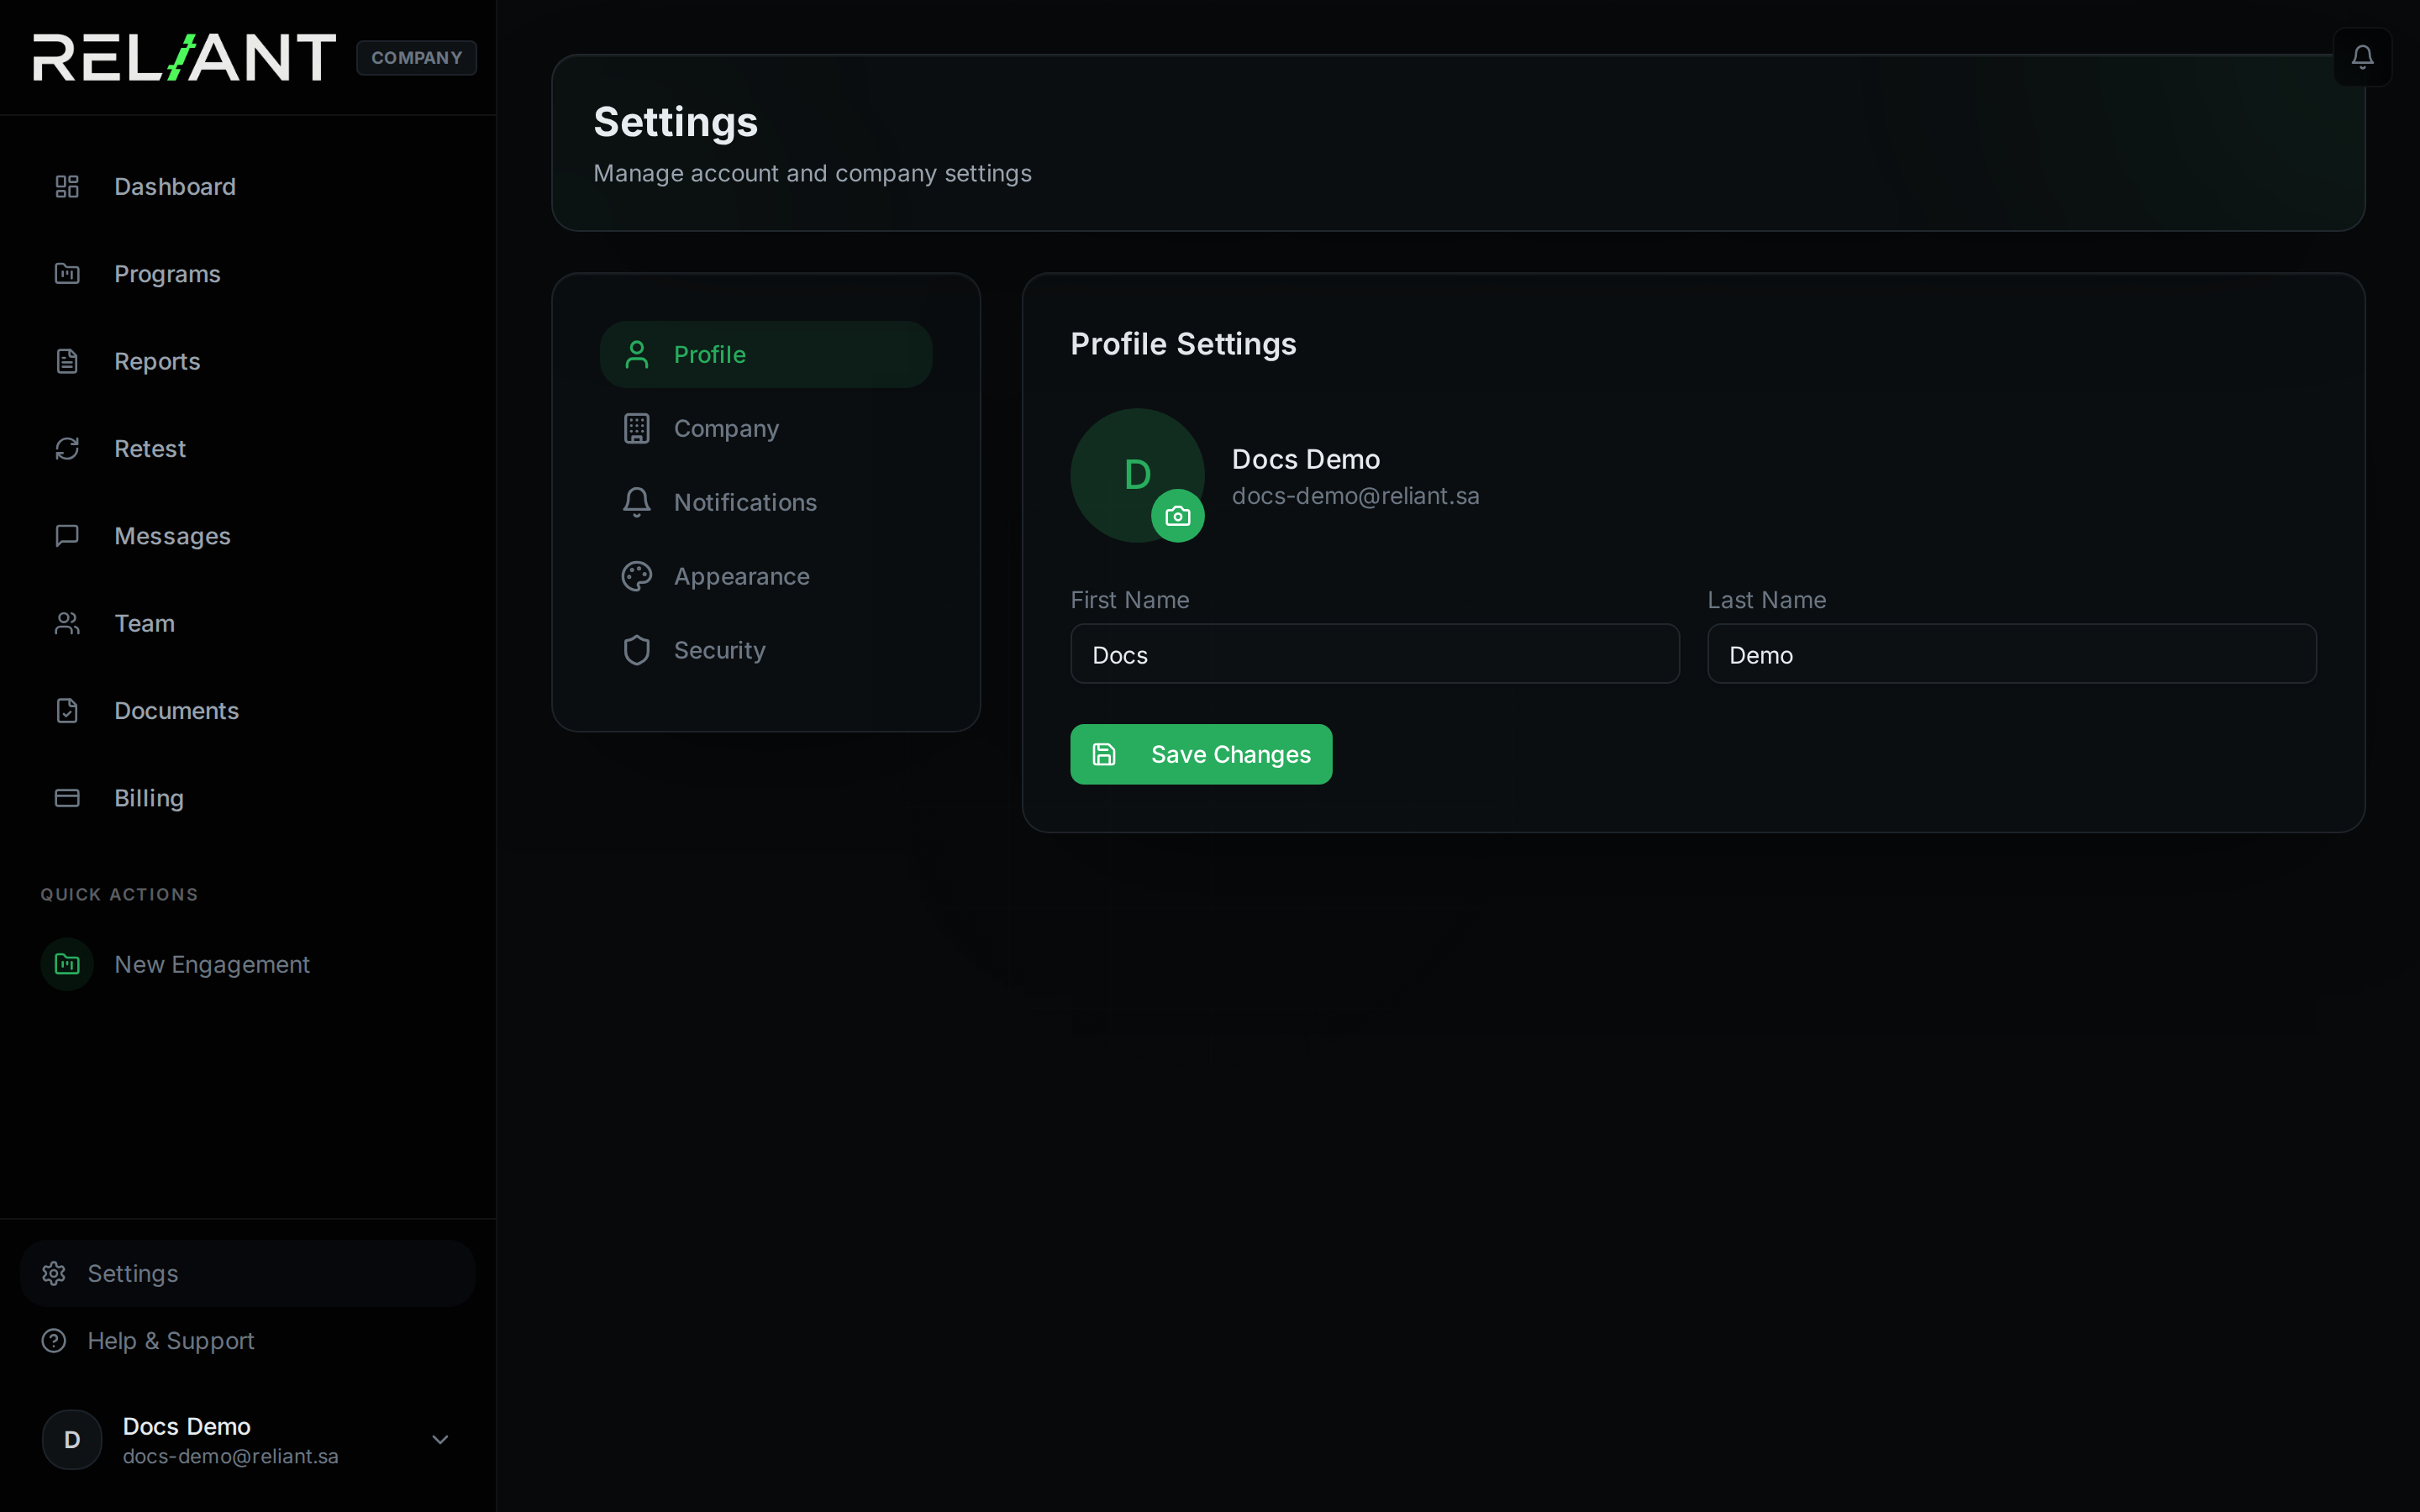2420x1512 pixels.
Task: Navigate to Retest
Action: point(248,449)
